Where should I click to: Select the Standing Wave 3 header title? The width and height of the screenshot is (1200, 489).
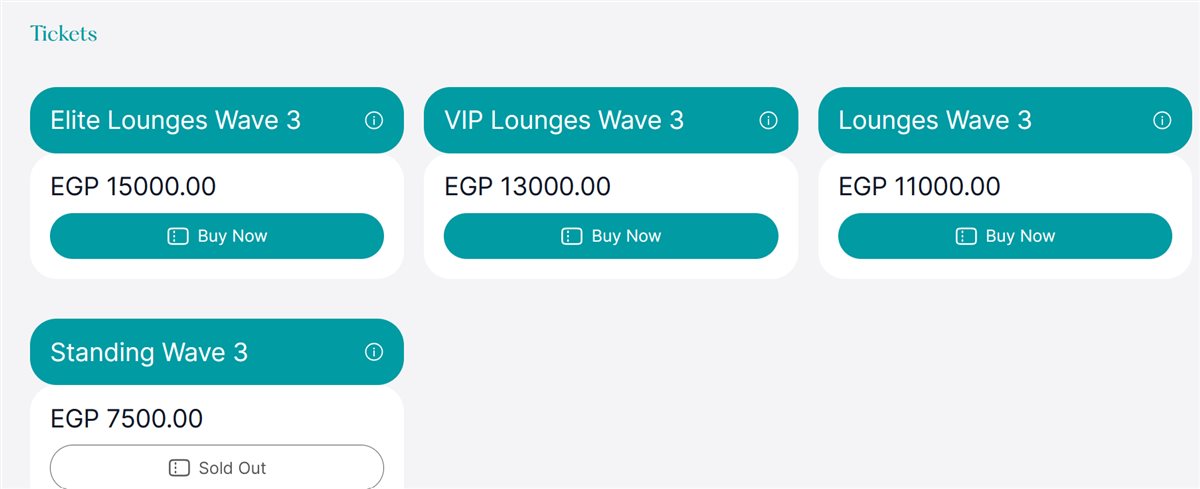pyautogui.click(x=149, y=353)
